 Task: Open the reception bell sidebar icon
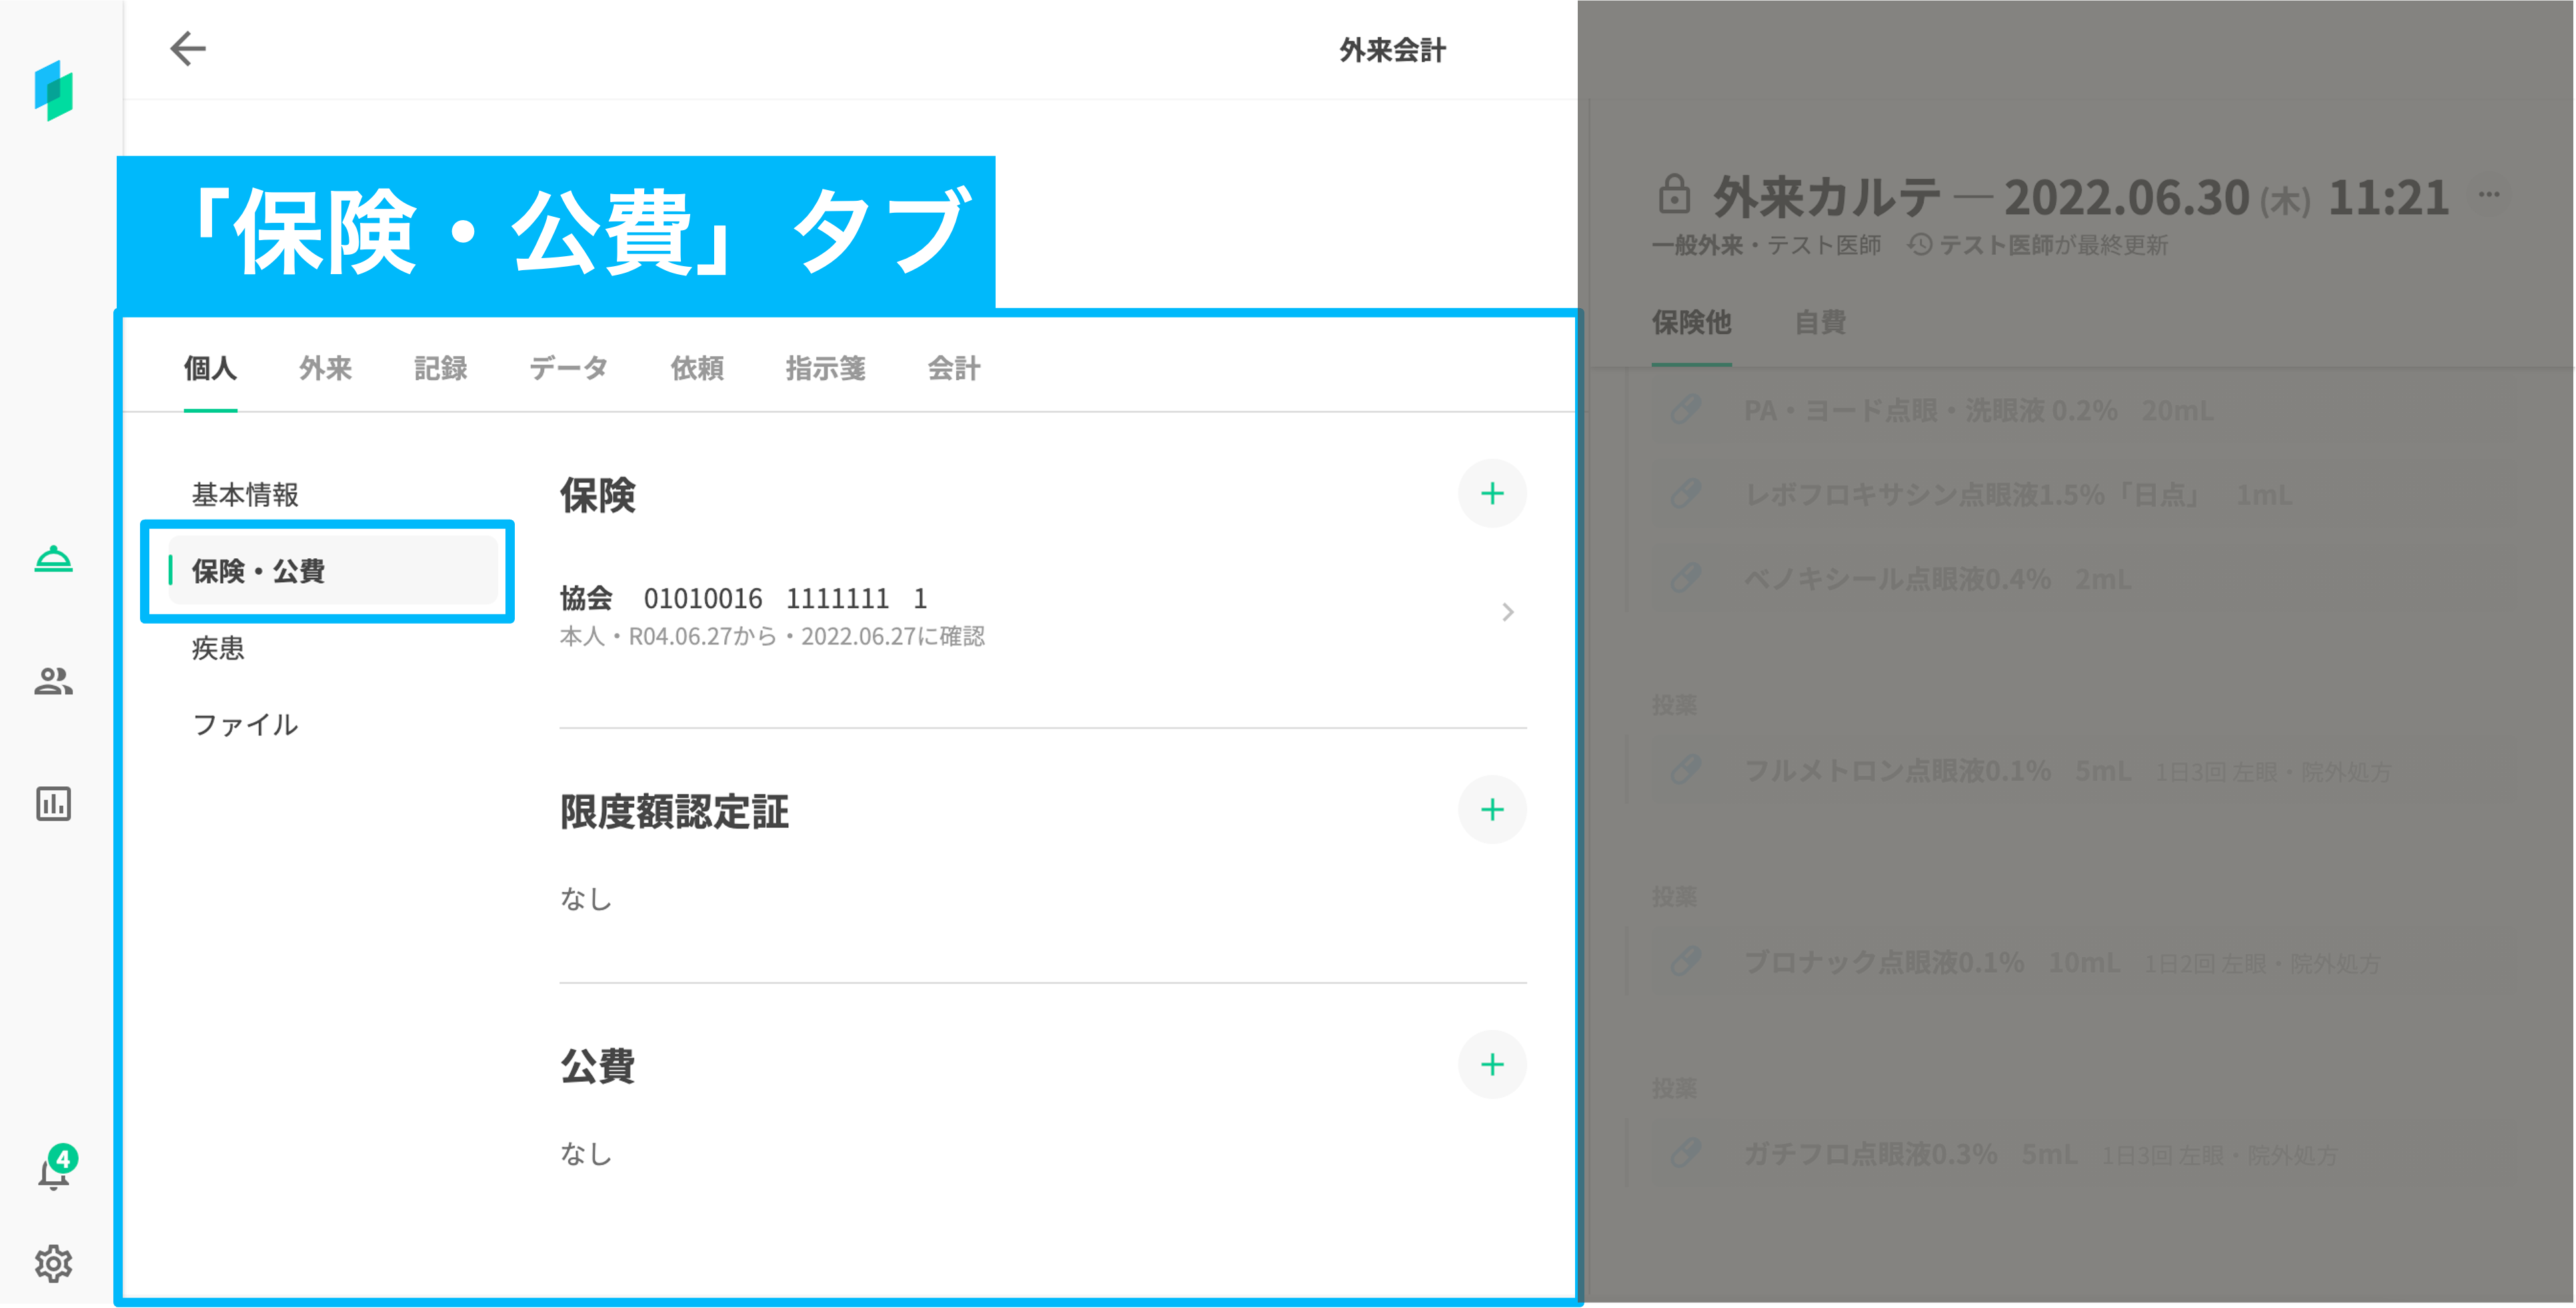[x=53, y=559]
